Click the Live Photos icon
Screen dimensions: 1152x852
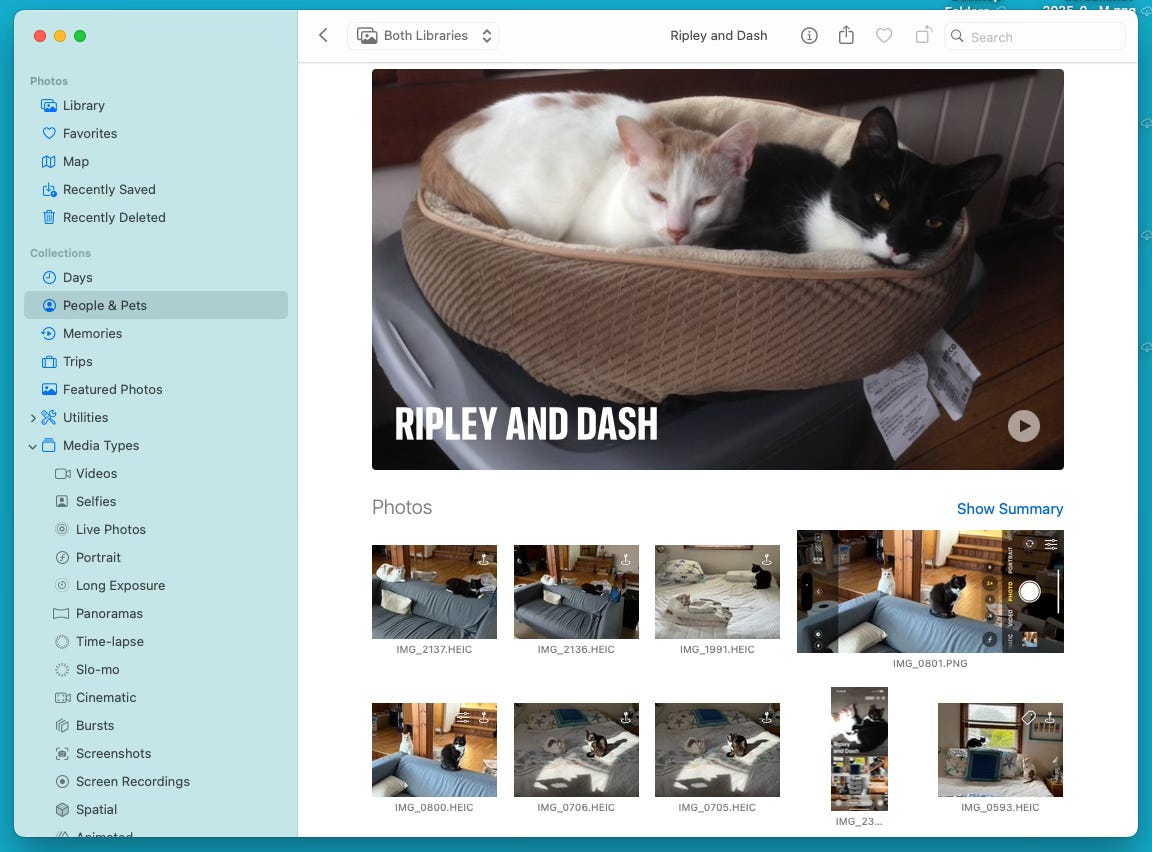(62, 530)
